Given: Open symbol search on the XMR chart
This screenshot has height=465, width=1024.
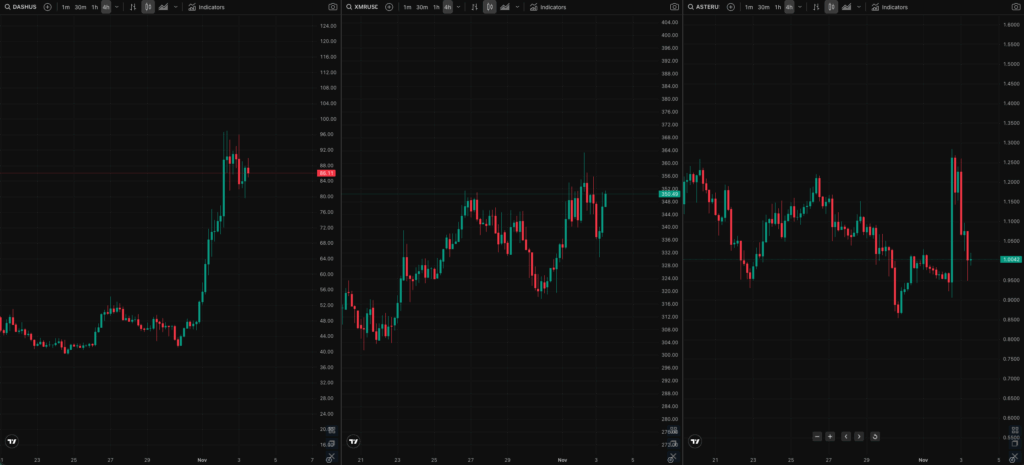Looking at the screenshot, I should click(362, 7).
